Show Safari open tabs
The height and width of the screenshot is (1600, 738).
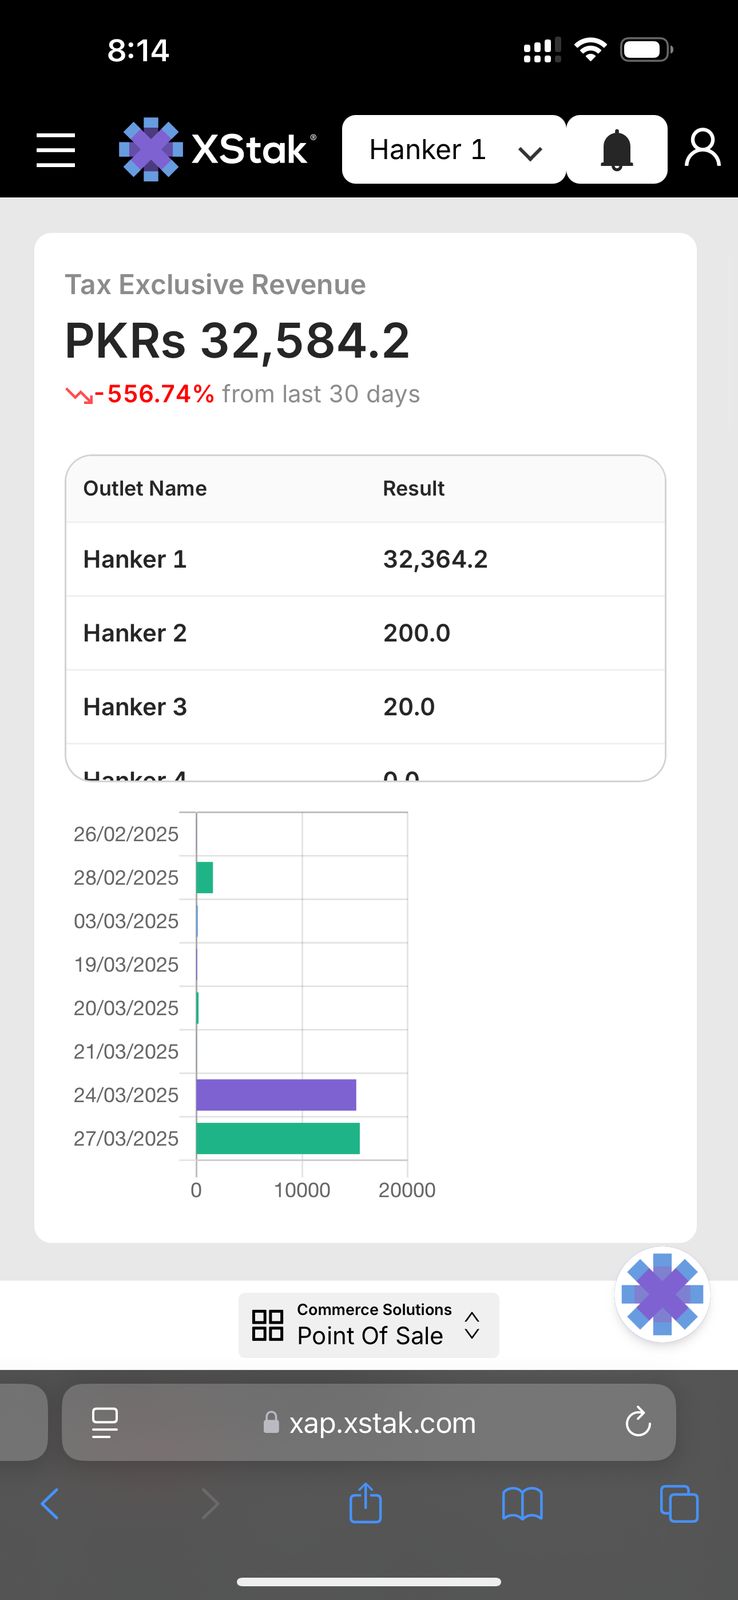click(x=679, y=1503)
